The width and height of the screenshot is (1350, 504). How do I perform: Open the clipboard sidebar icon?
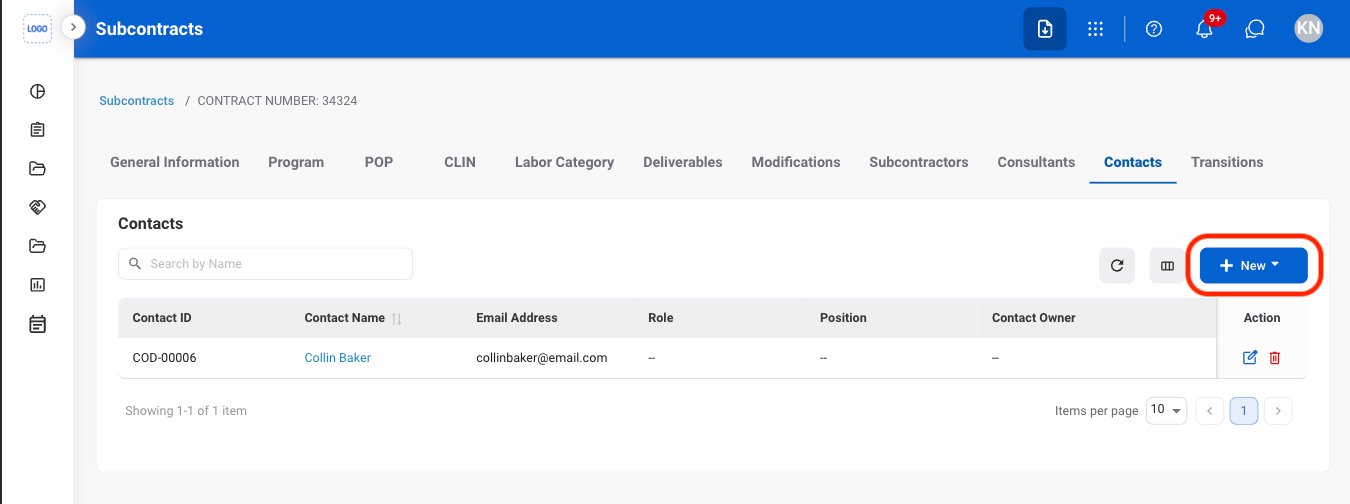tap(38, 130)
